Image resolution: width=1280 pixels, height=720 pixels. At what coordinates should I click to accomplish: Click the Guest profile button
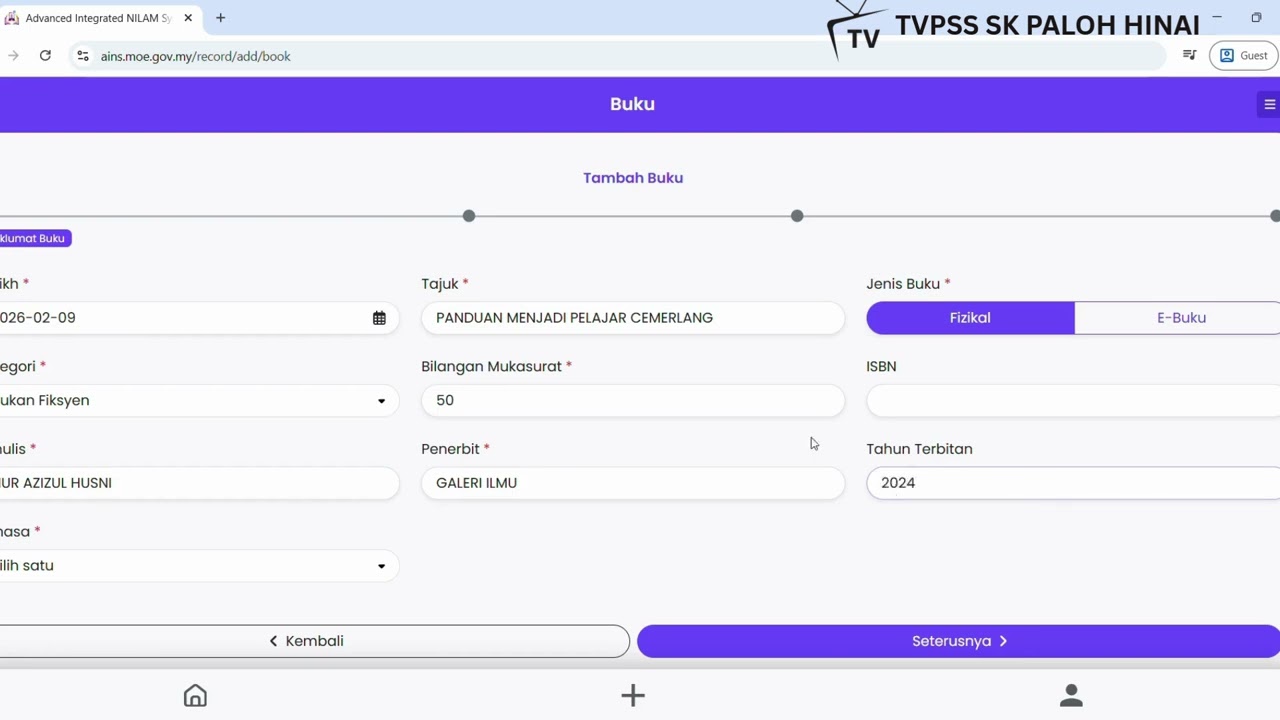click(x=1243, y=56)
